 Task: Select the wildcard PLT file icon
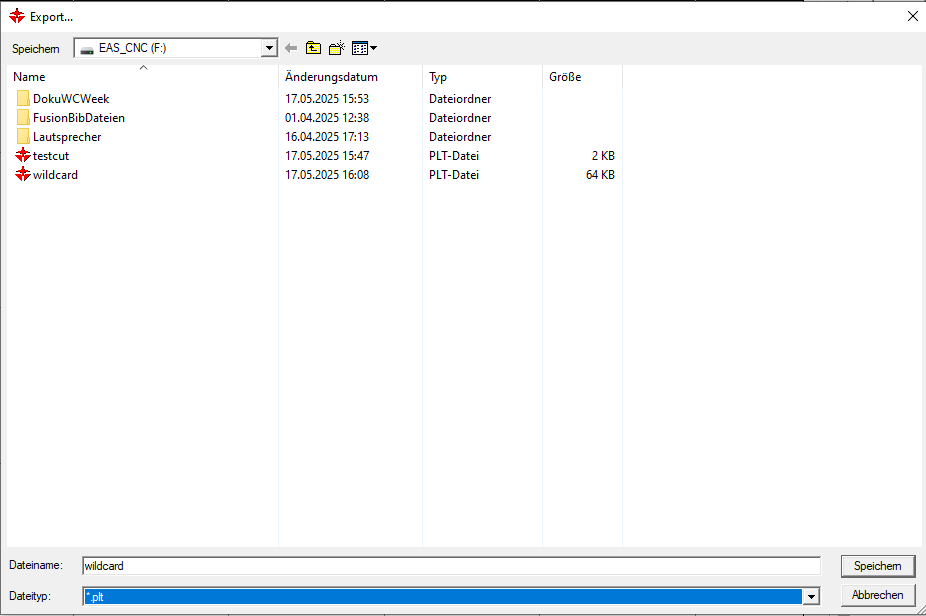tap(23, 174)
